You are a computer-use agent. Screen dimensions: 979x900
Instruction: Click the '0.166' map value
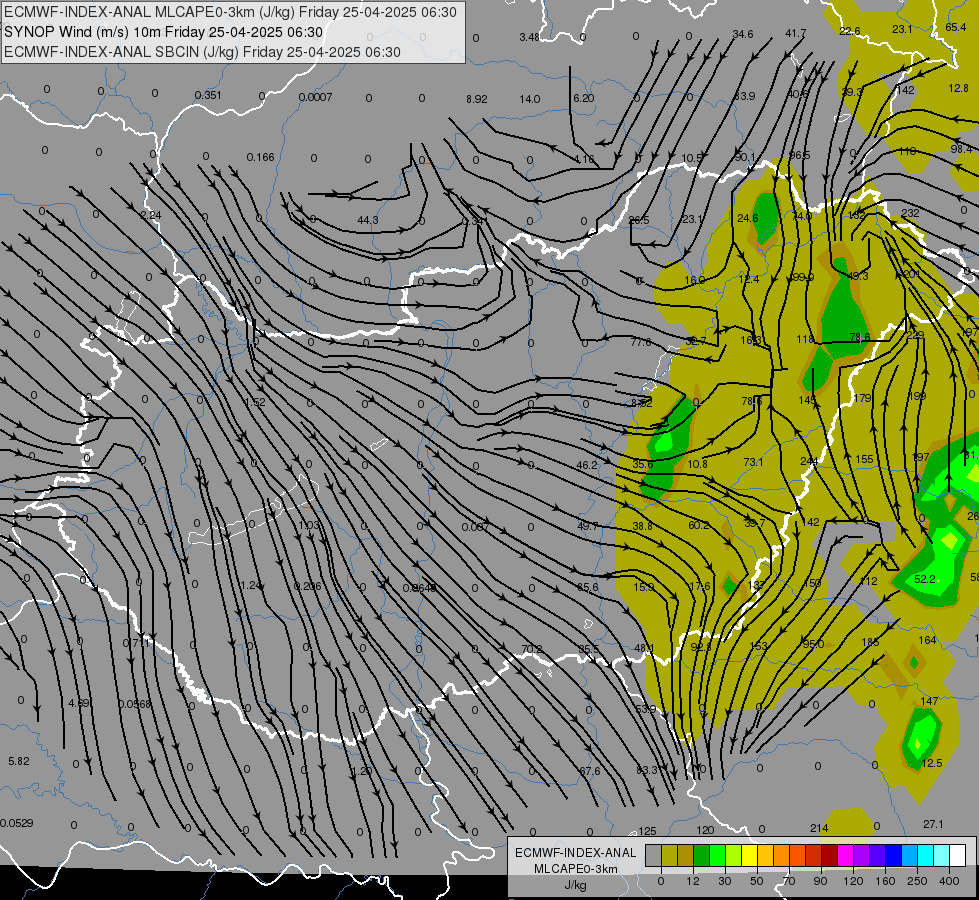click(x=260, y=157)
